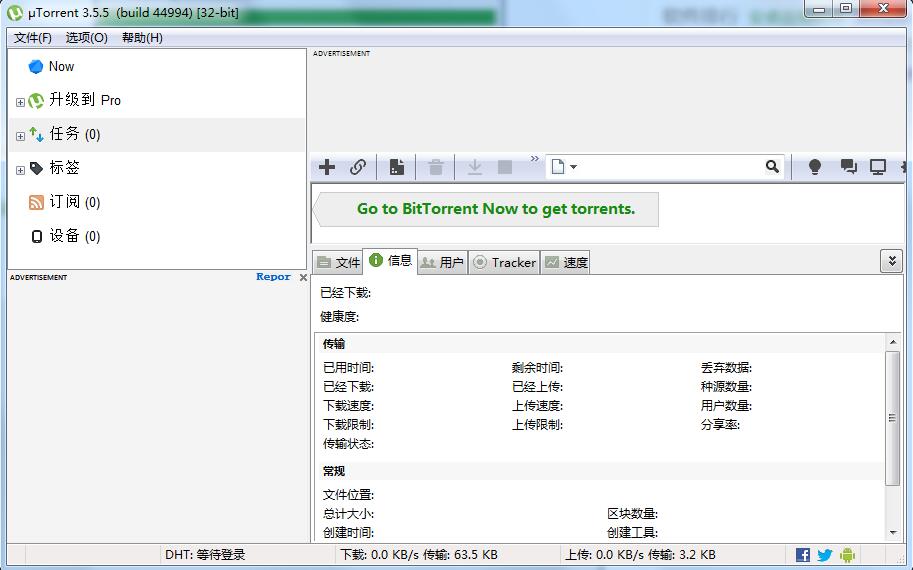Image resolution: width=913 pixels, height=570 pixels.
Task: Open the 选项(O) menu
Action: click(x=86, y=38)
